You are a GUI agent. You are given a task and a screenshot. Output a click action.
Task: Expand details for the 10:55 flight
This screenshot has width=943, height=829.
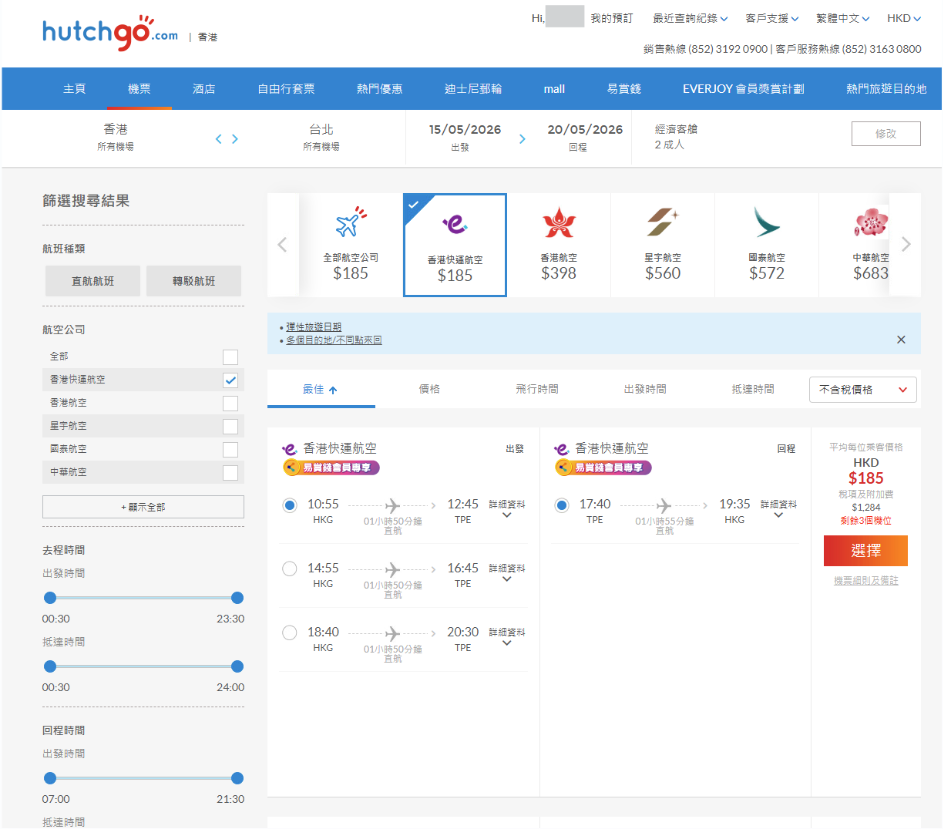[507, 509]
